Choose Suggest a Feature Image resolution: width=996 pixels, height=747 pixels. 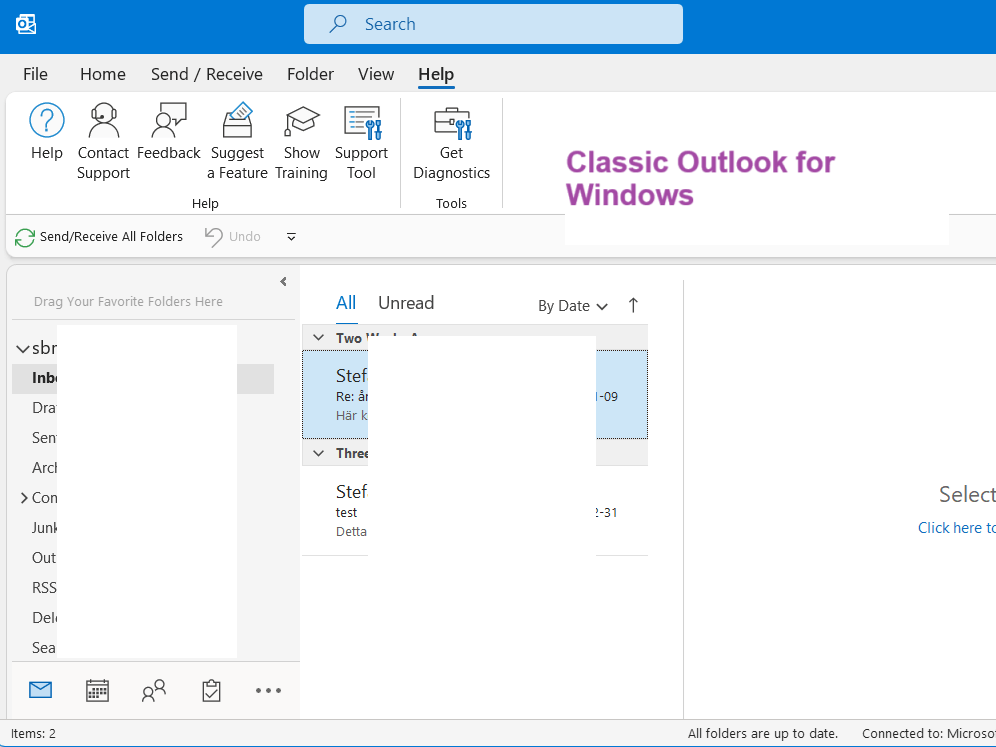point(238,142)
